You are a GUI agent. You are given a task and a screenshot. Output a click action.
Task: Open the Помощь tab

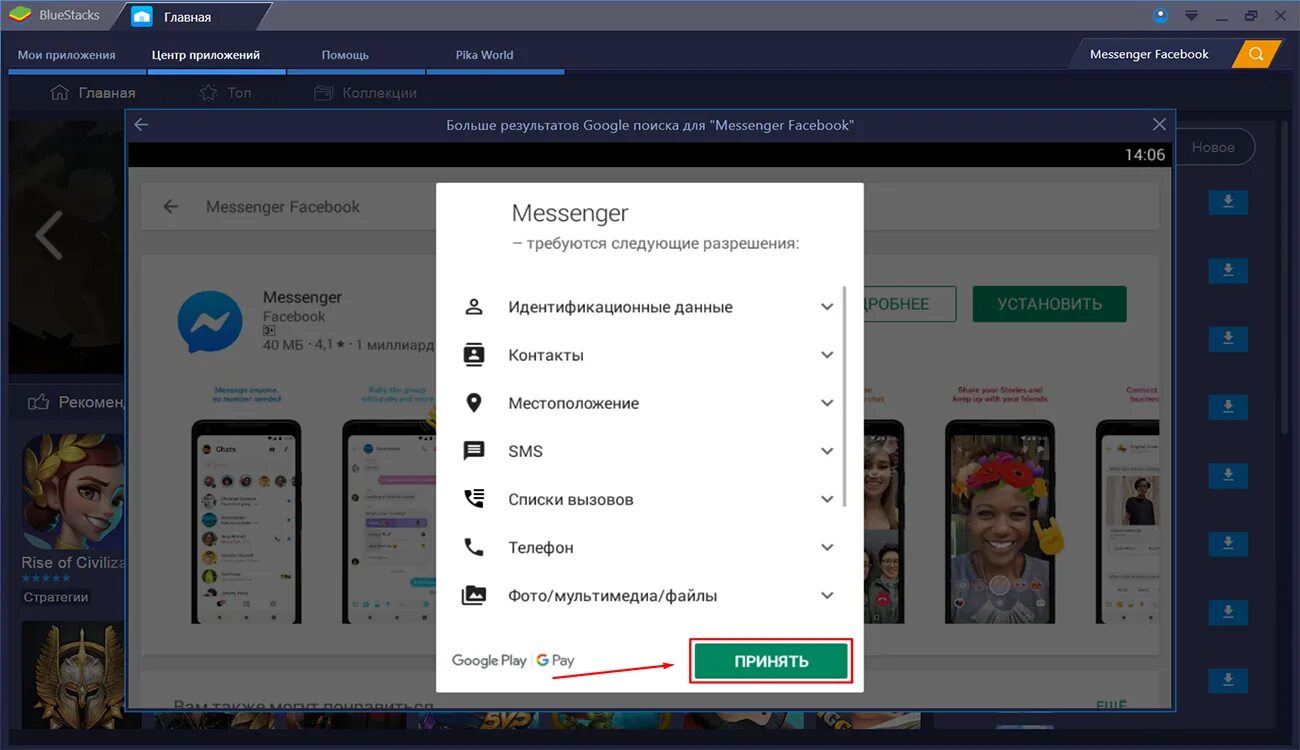(x=345, y=55)
